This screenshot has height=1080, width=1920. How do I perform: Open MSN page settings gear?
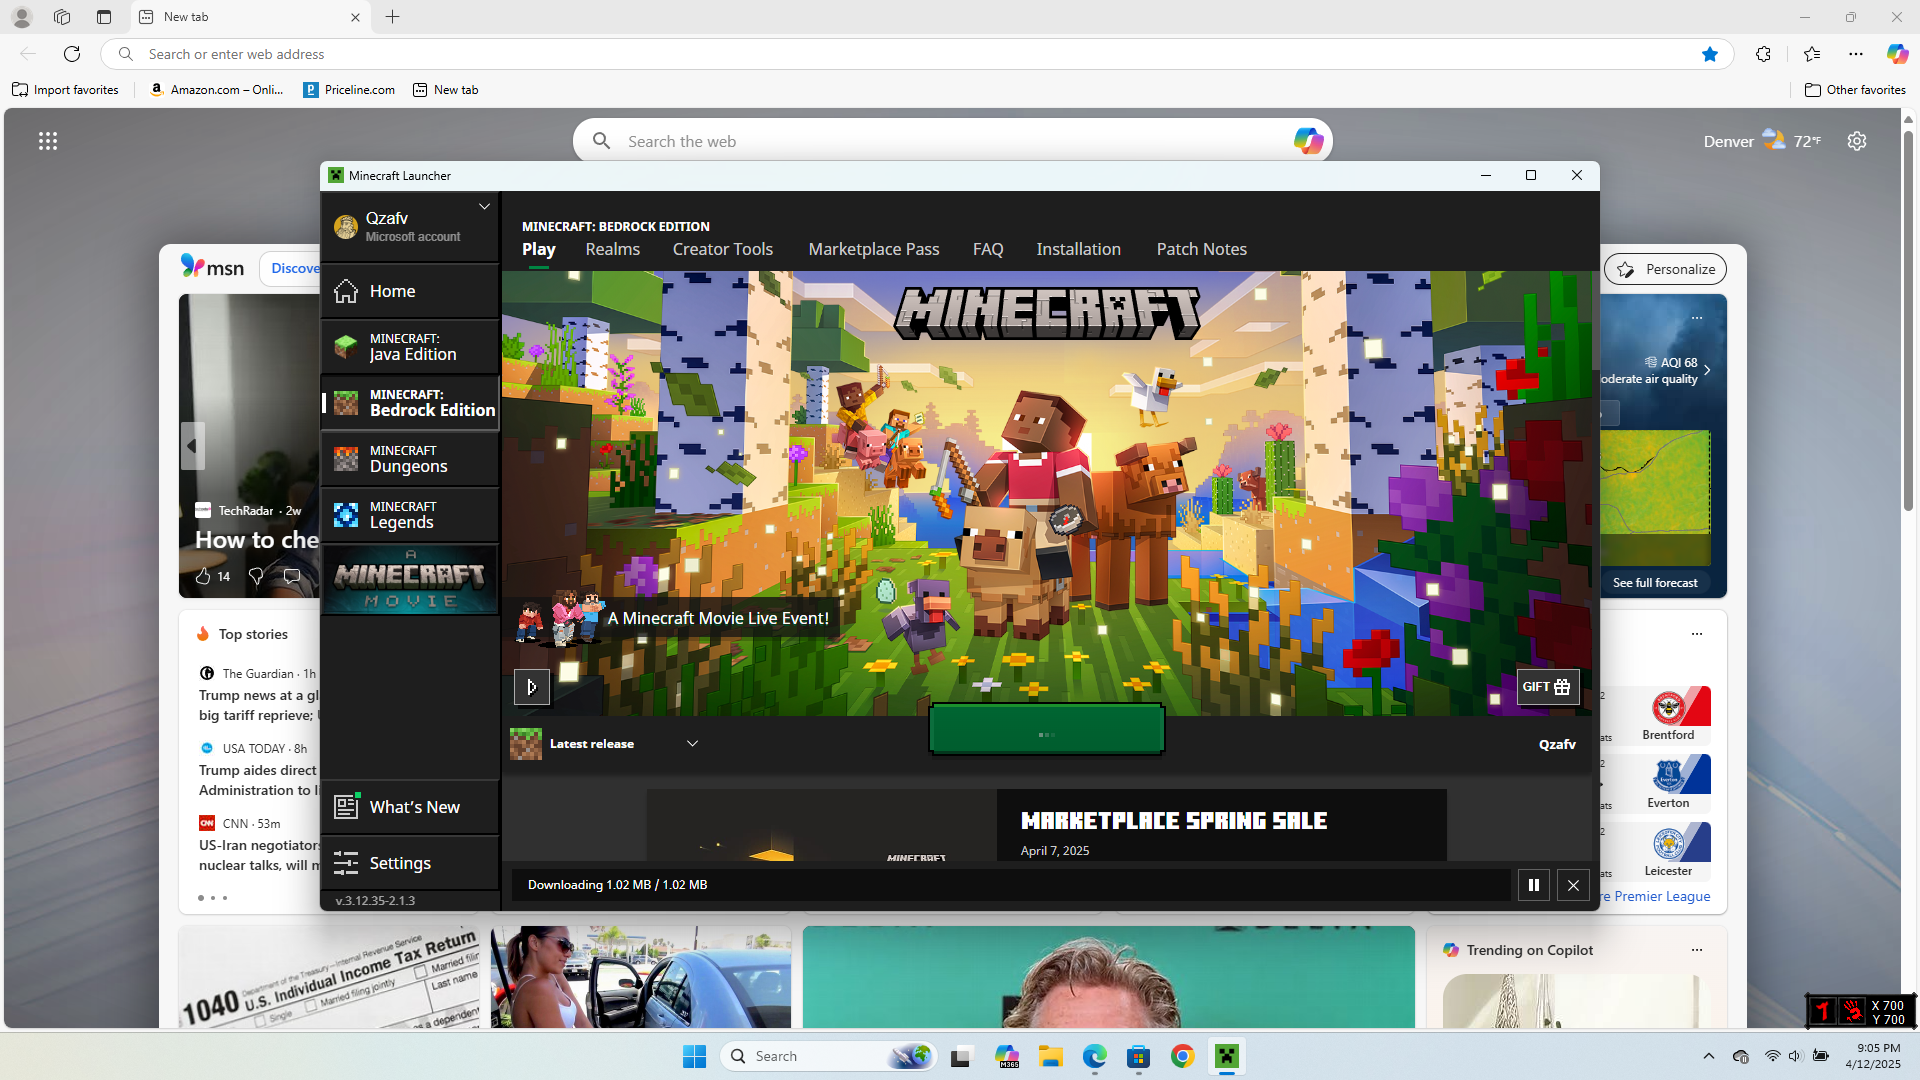1857,141
